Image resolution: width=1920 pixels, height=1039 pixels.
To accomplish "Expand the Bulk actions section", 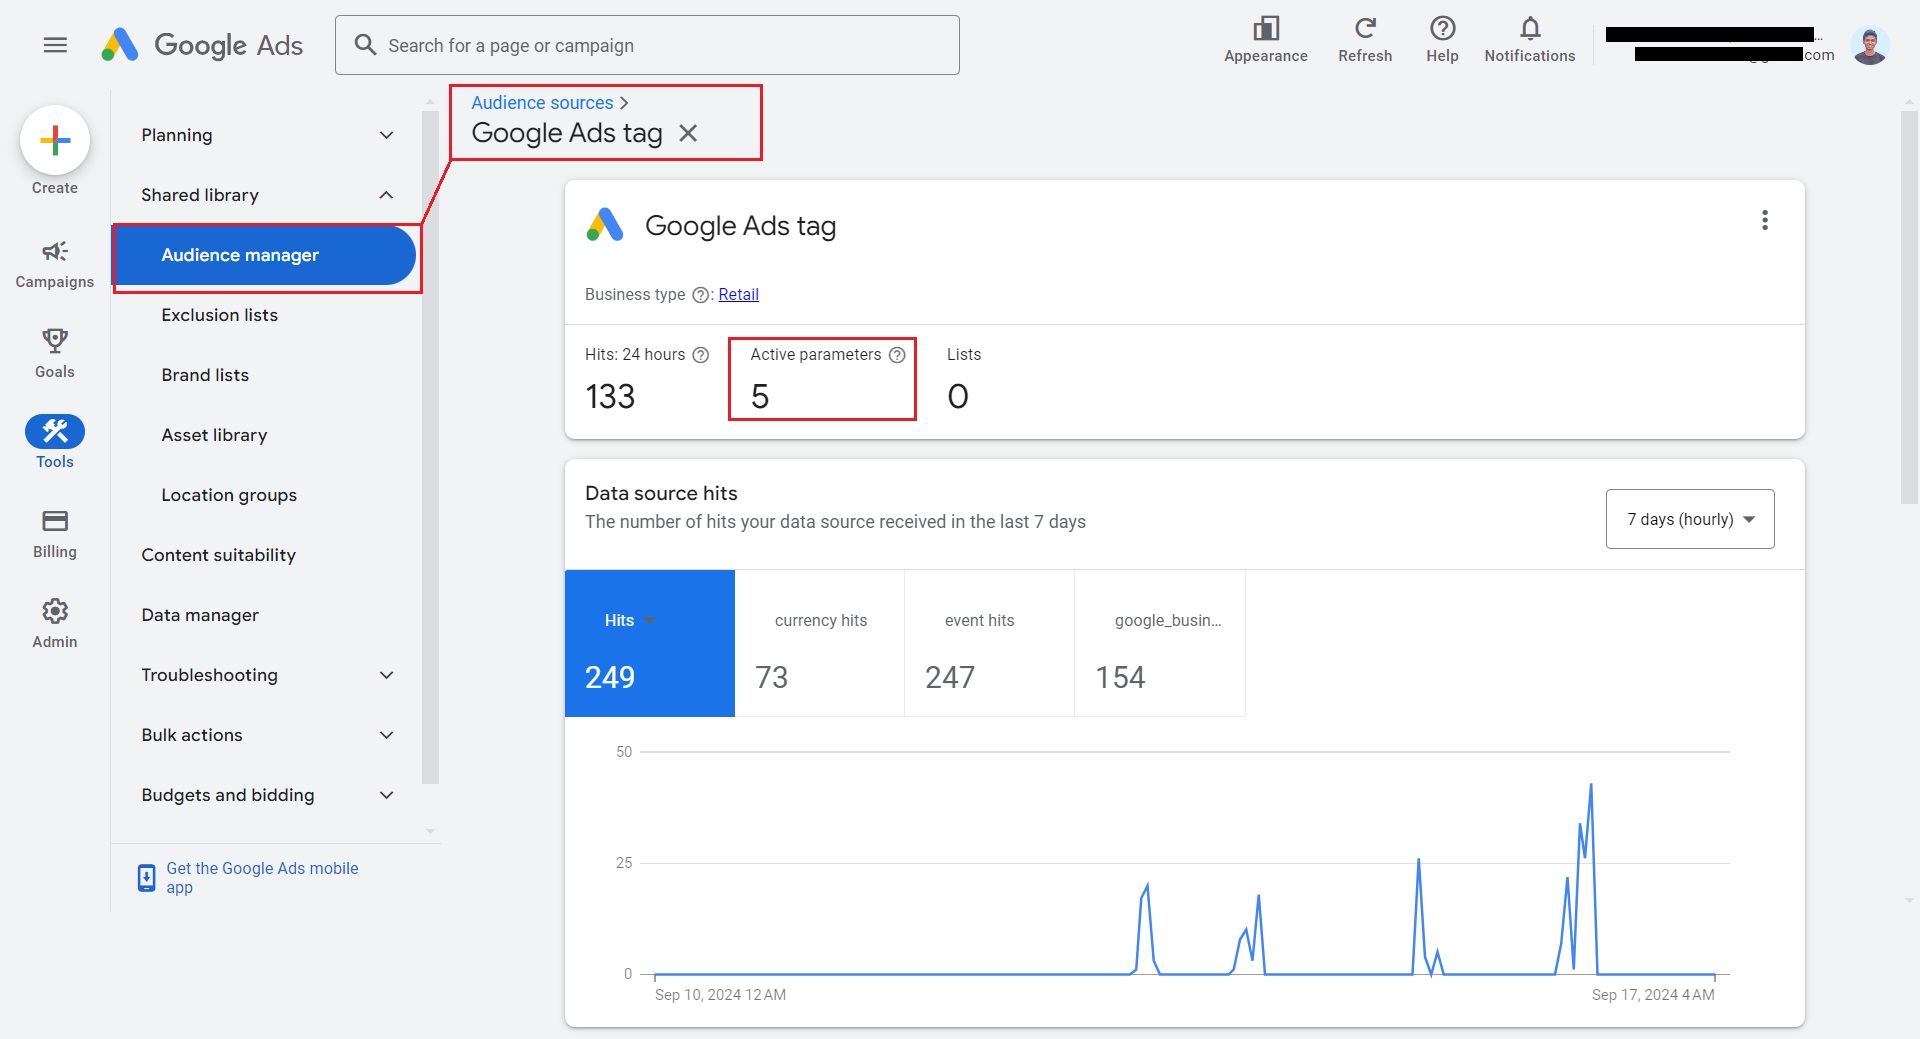I will pos(386,735).
